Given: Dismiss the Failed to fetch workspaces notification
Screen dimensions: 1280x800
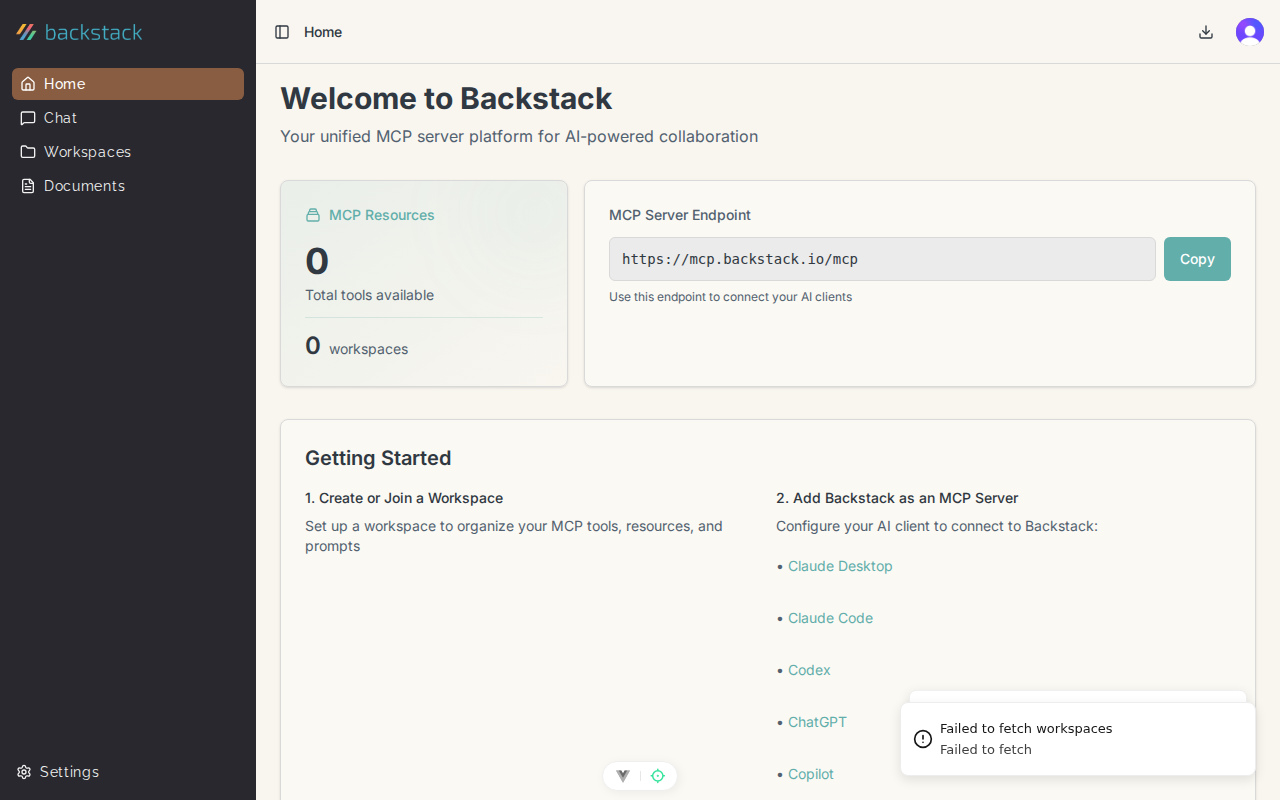Looking at the screenshot, I should click(x=1077, y=738).
